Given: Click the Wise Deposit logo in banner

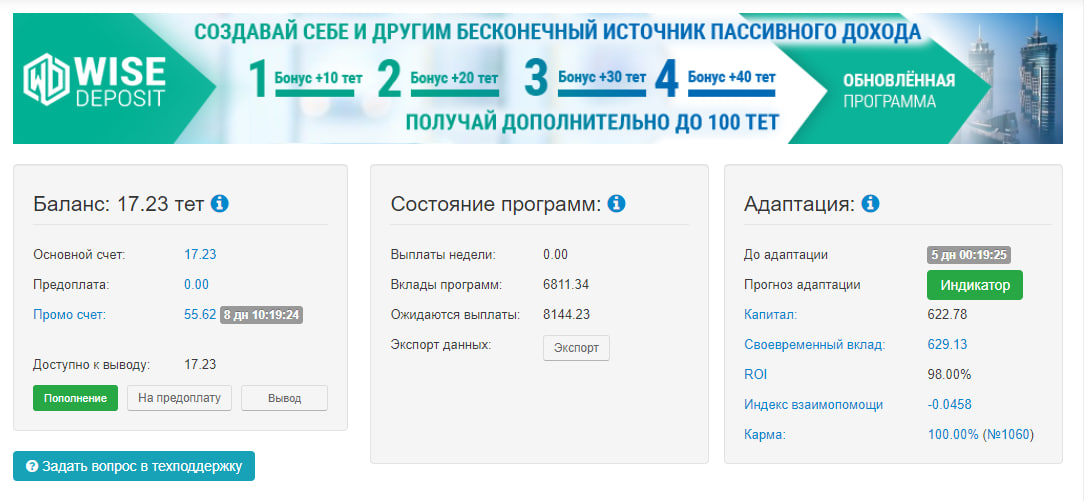Looking at the screenshot, I should pos(96,80).
